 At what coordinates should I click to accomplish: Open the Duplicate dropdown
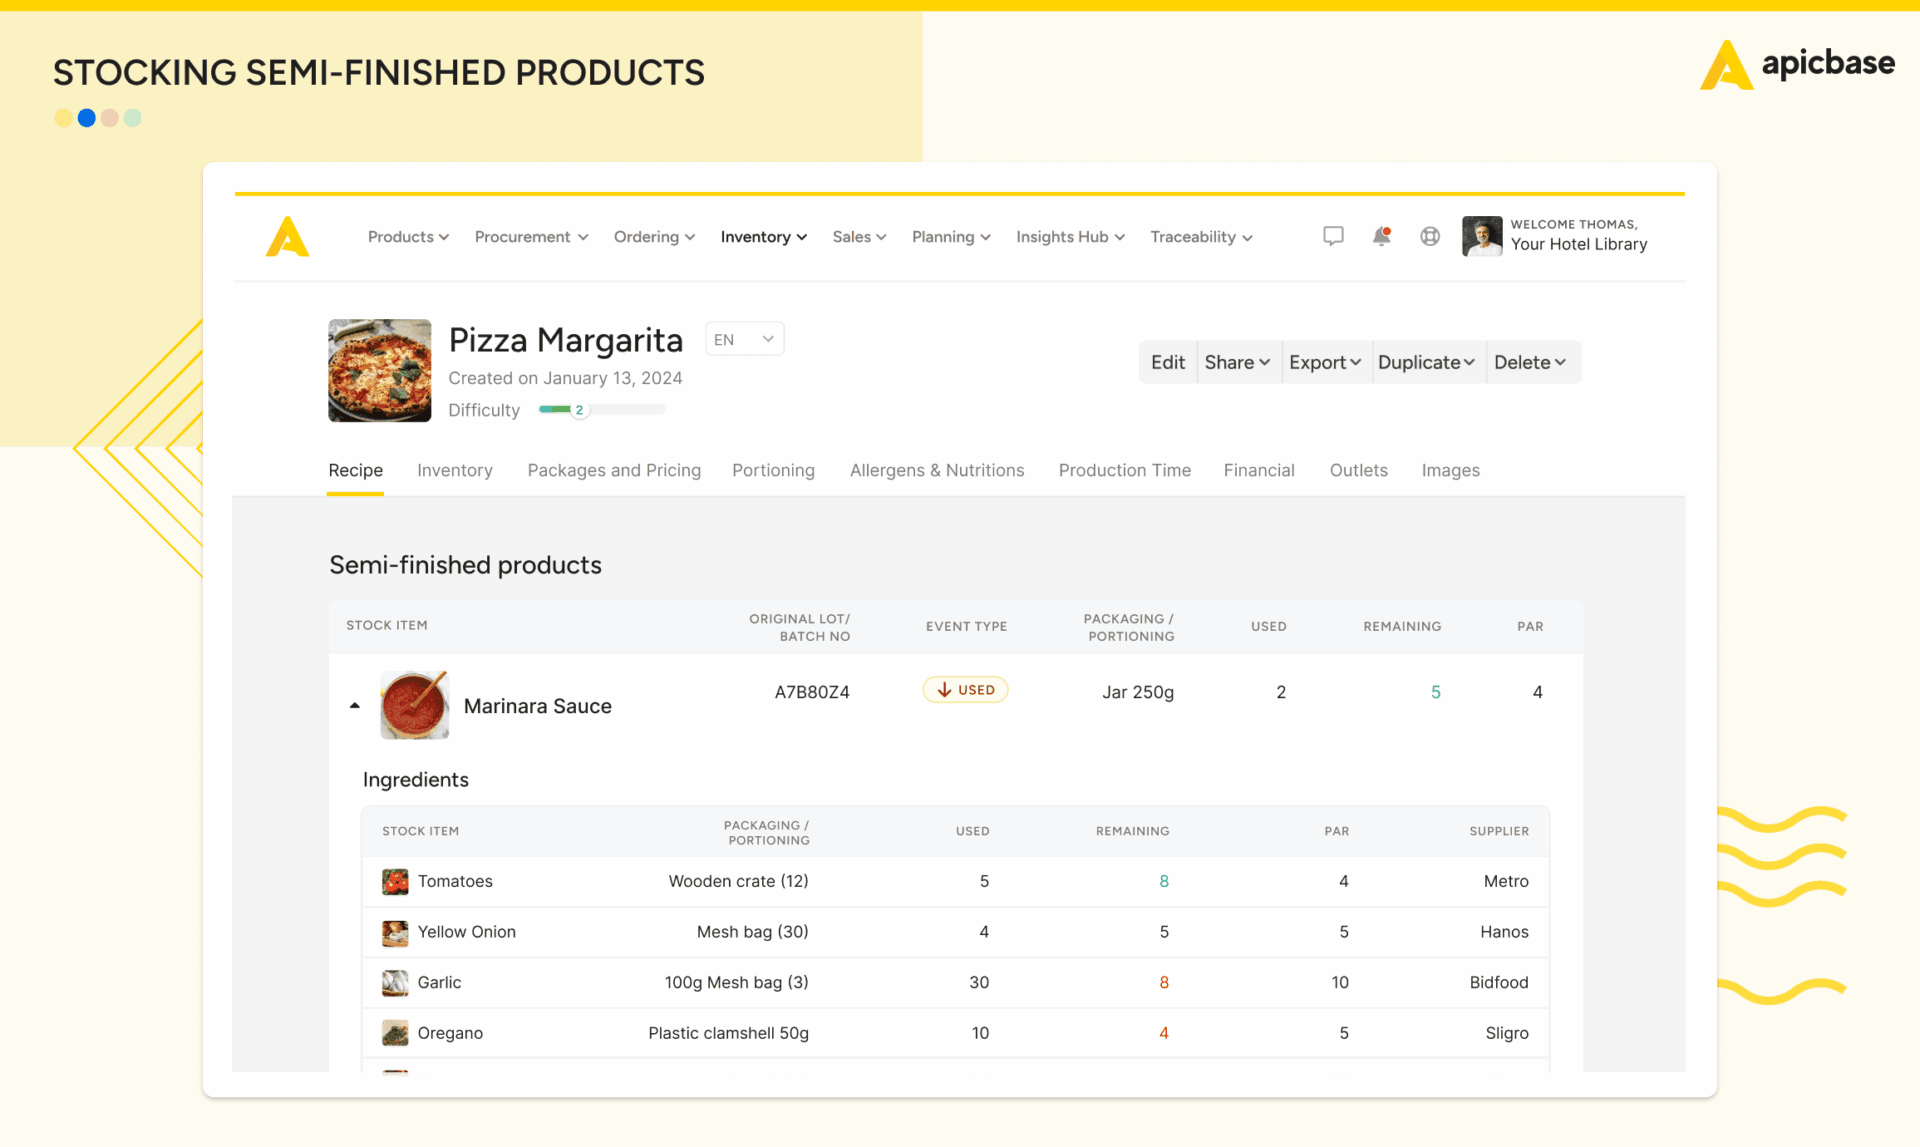tap(1425, 362)
